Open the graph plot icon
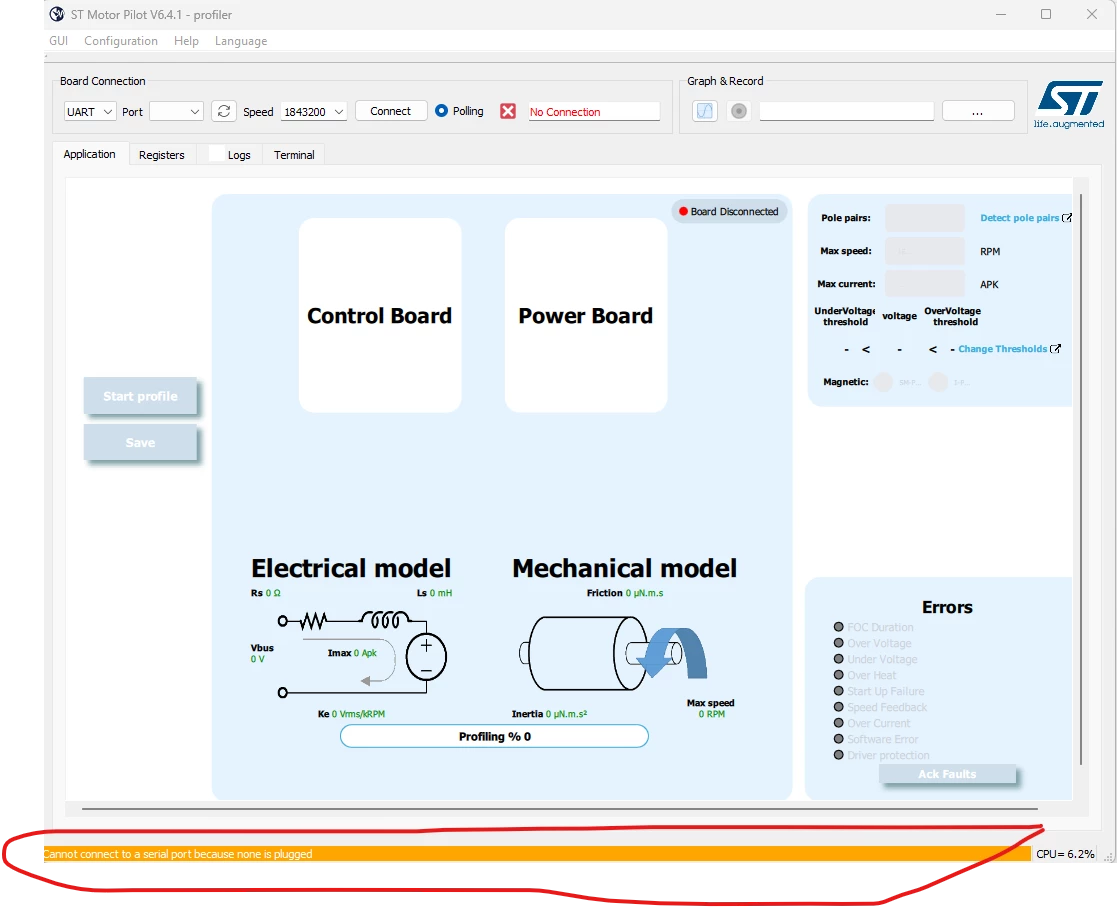The image size is (1117, 908). click(705, 111)
